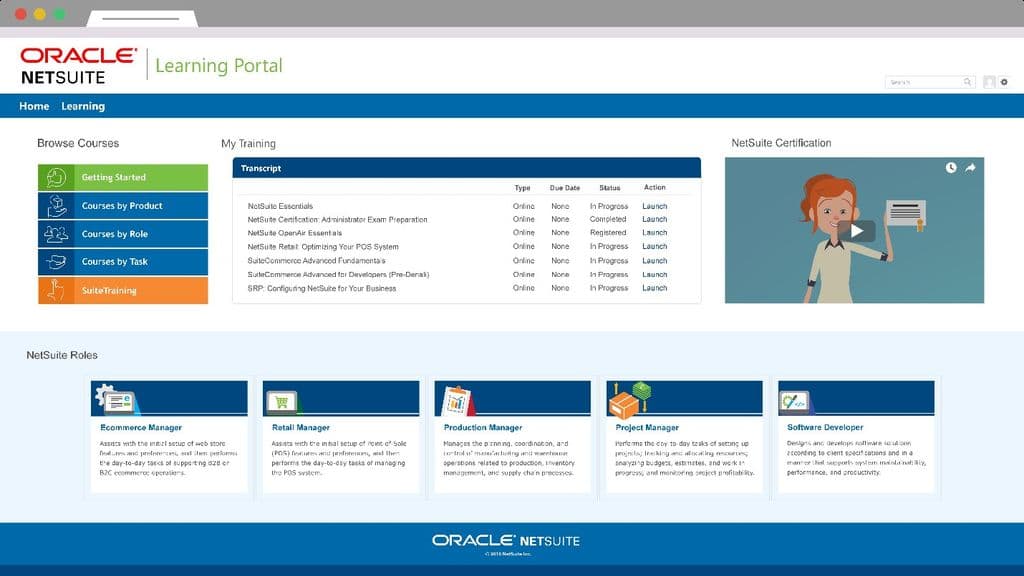Screen dimensions: 1024x576
Task: Browse Courses by Task
Action: click(x=123, y=262)
